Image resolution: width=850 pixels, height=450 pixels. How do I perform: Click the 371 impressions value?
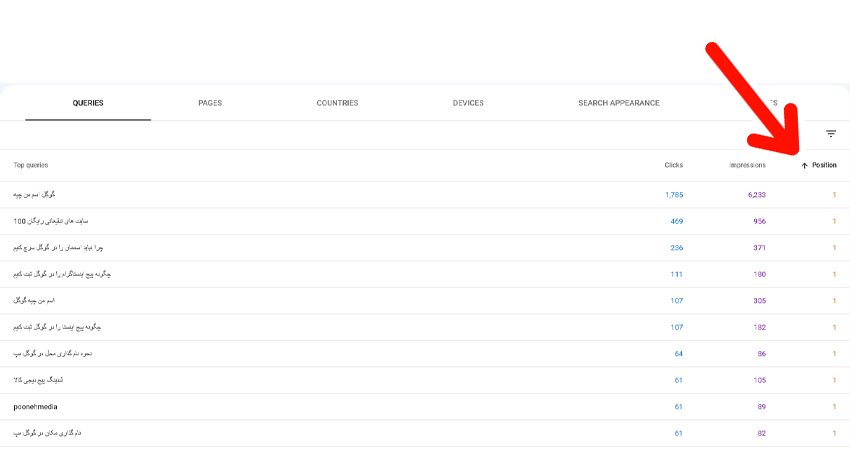[759, 248]
